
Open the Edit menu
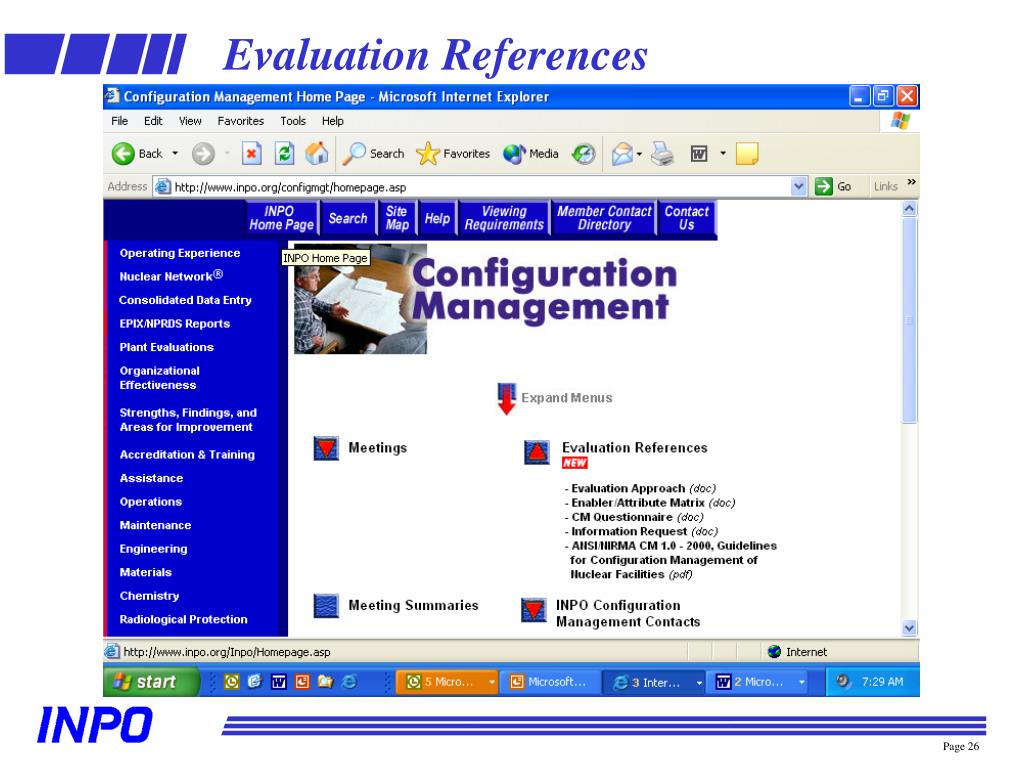153,121
